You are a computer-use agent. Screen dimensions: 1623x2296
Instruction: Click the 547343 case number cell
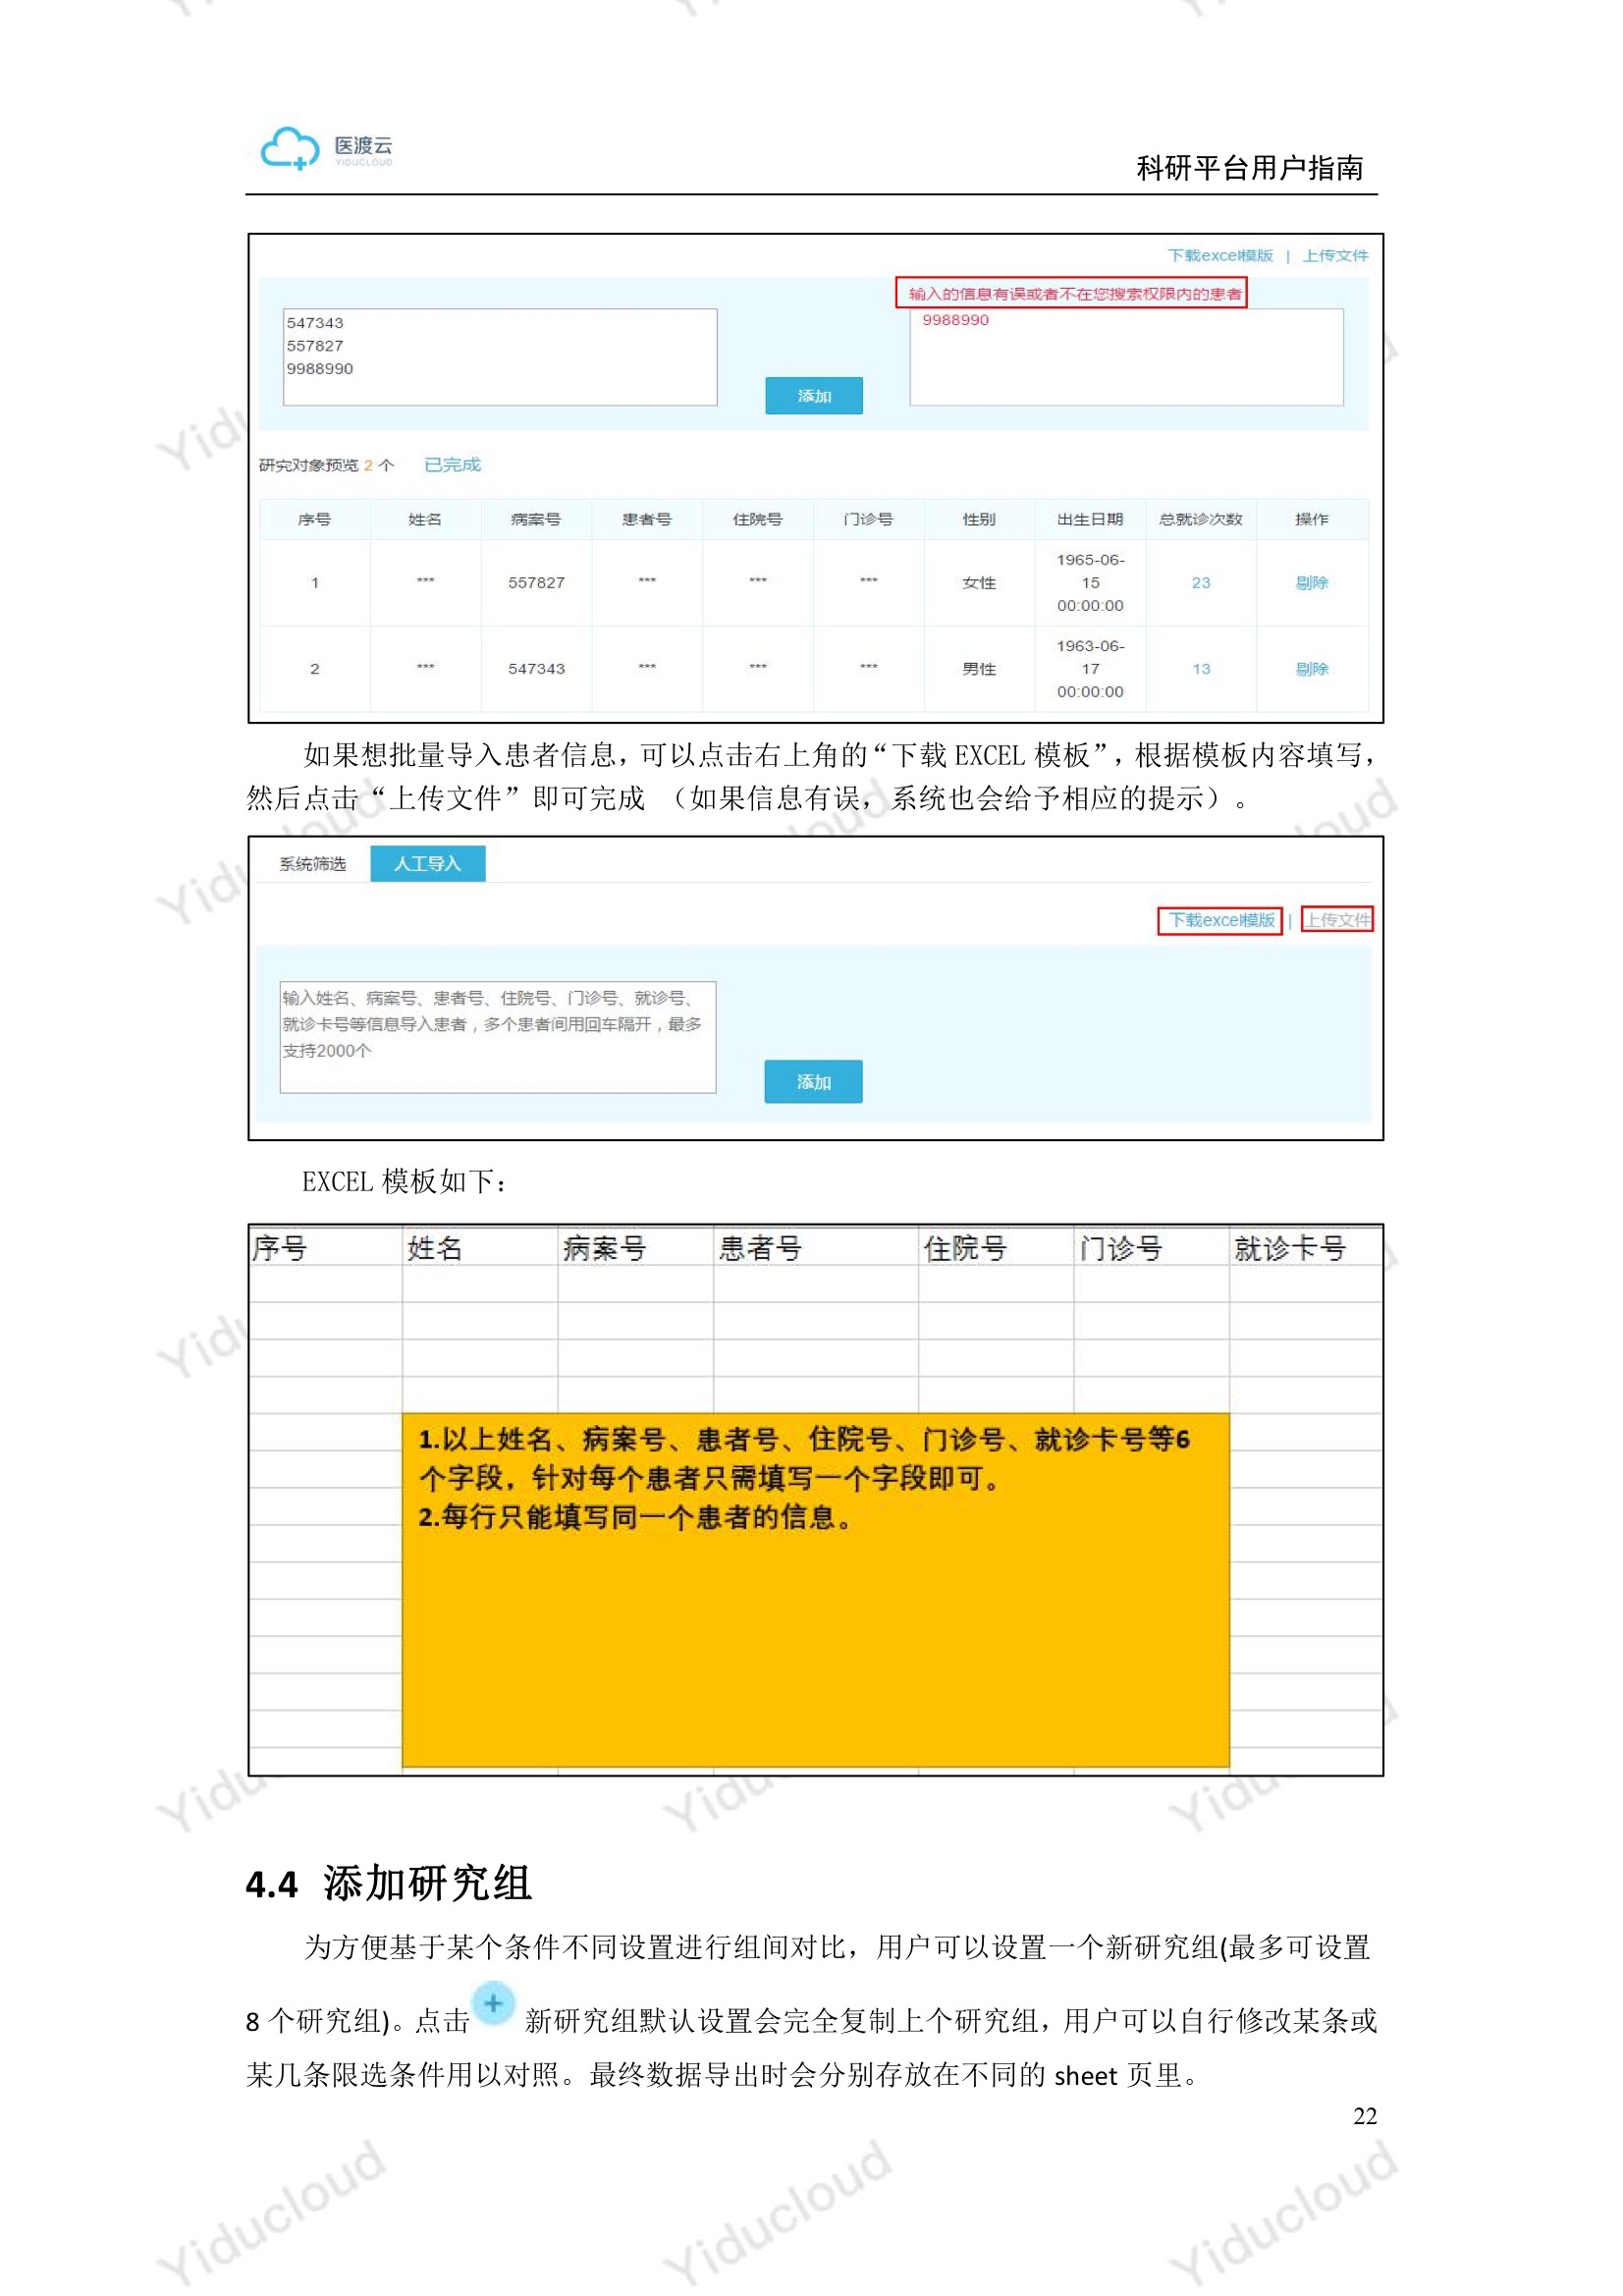coord(536,669)
